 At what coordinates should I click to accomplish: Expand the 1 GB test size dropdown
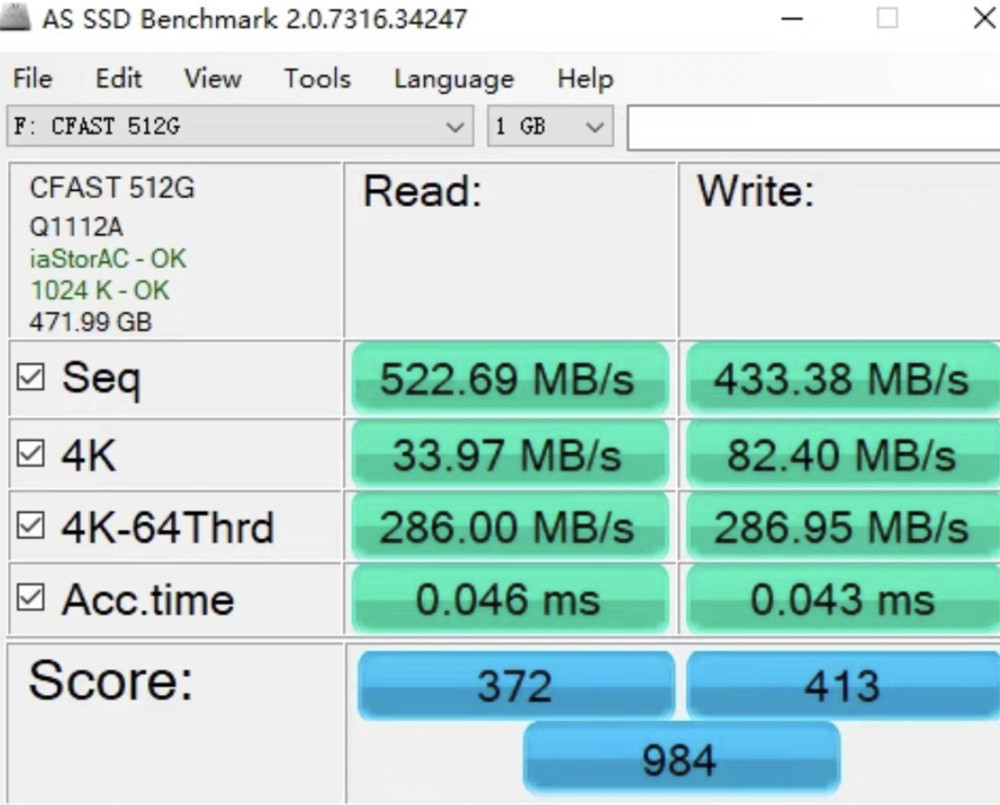point(550,126)
